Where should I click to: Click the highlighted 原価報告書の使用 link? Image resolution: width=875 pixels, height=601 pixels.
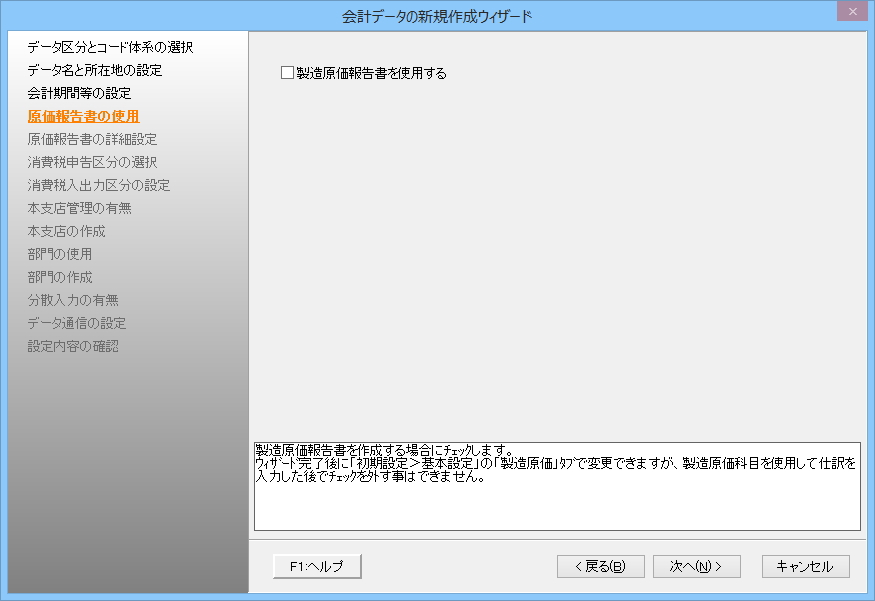point(84,116)
